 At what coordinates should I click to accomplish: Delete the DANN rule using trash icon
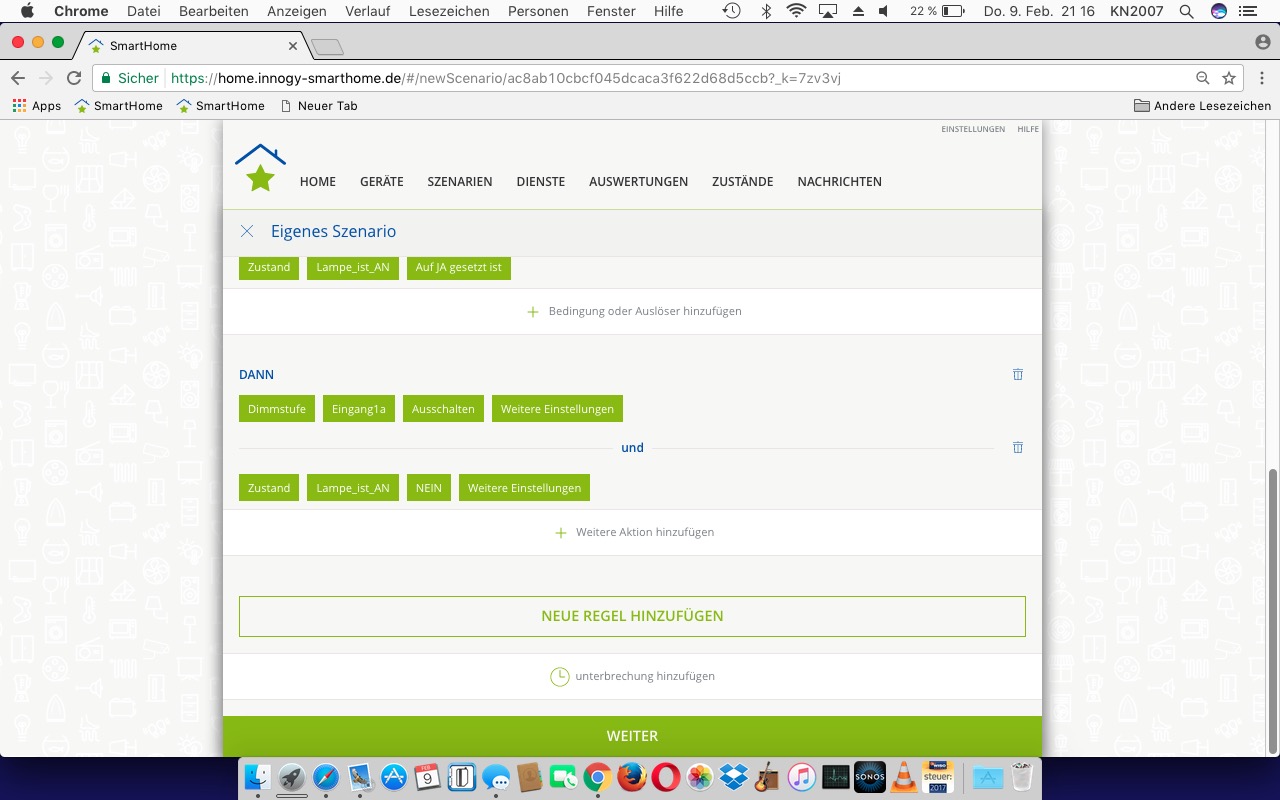tap(1018, 374)
